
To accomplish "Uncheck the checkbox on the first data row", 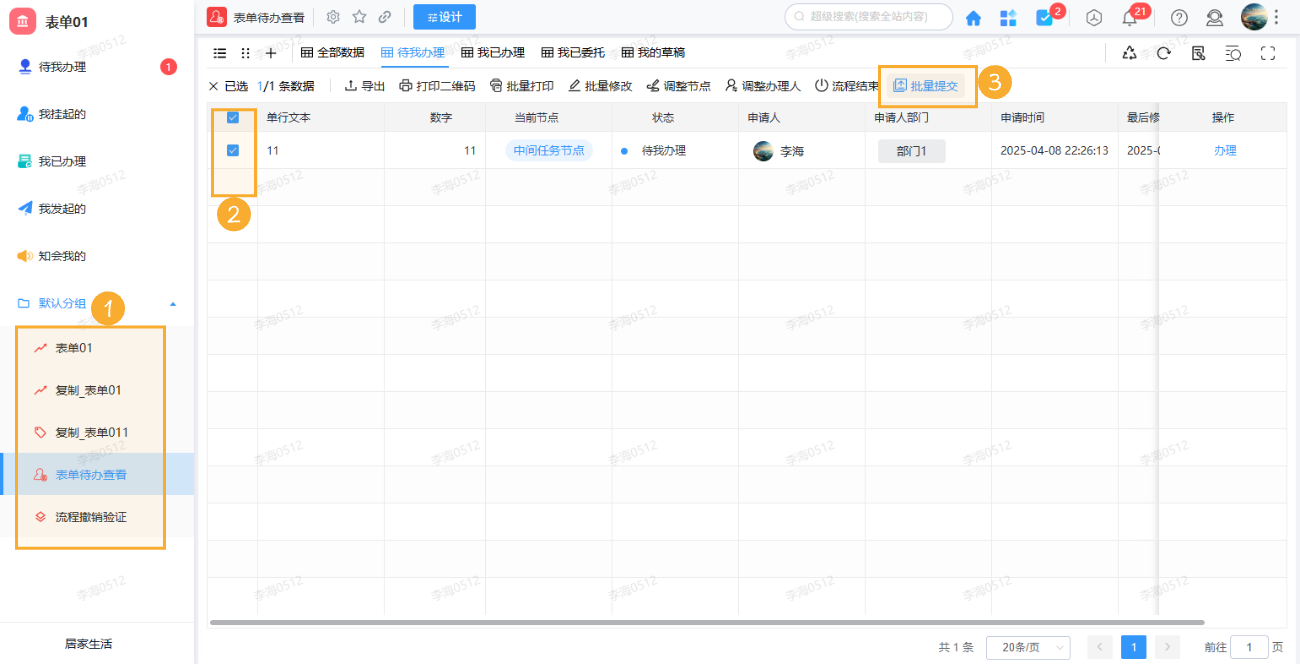I will pyautogui.click(x=233, y=150).
